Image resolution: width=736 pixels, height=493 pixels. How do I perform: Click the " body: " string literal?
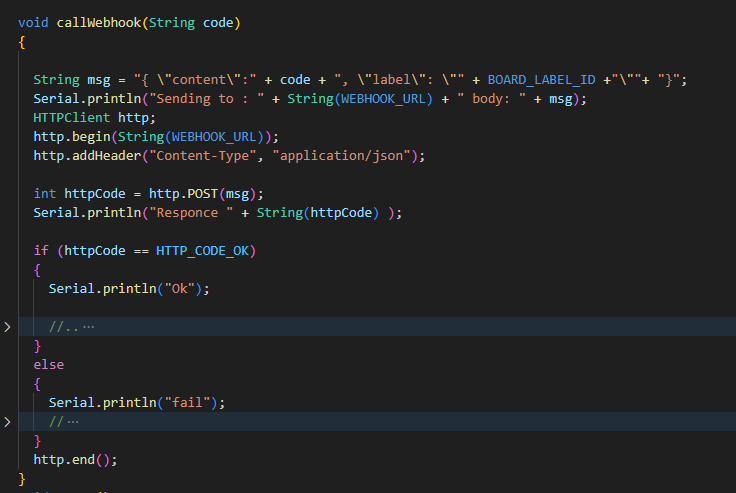491,99
